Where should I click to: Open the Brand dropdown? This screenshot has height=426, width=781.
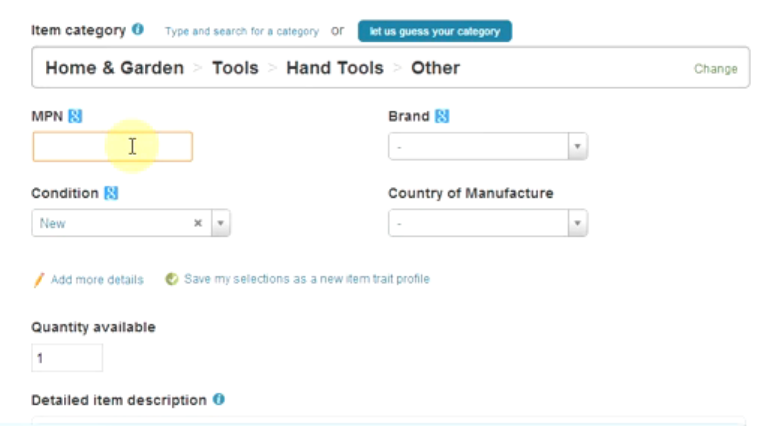(577, 147)
